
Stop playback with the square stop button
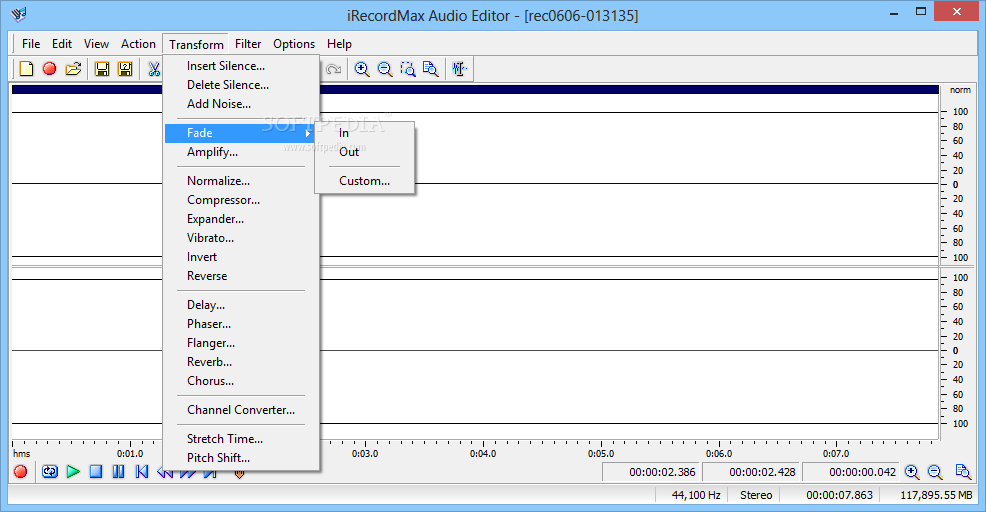pyautogui.click(x=96, y=471)
